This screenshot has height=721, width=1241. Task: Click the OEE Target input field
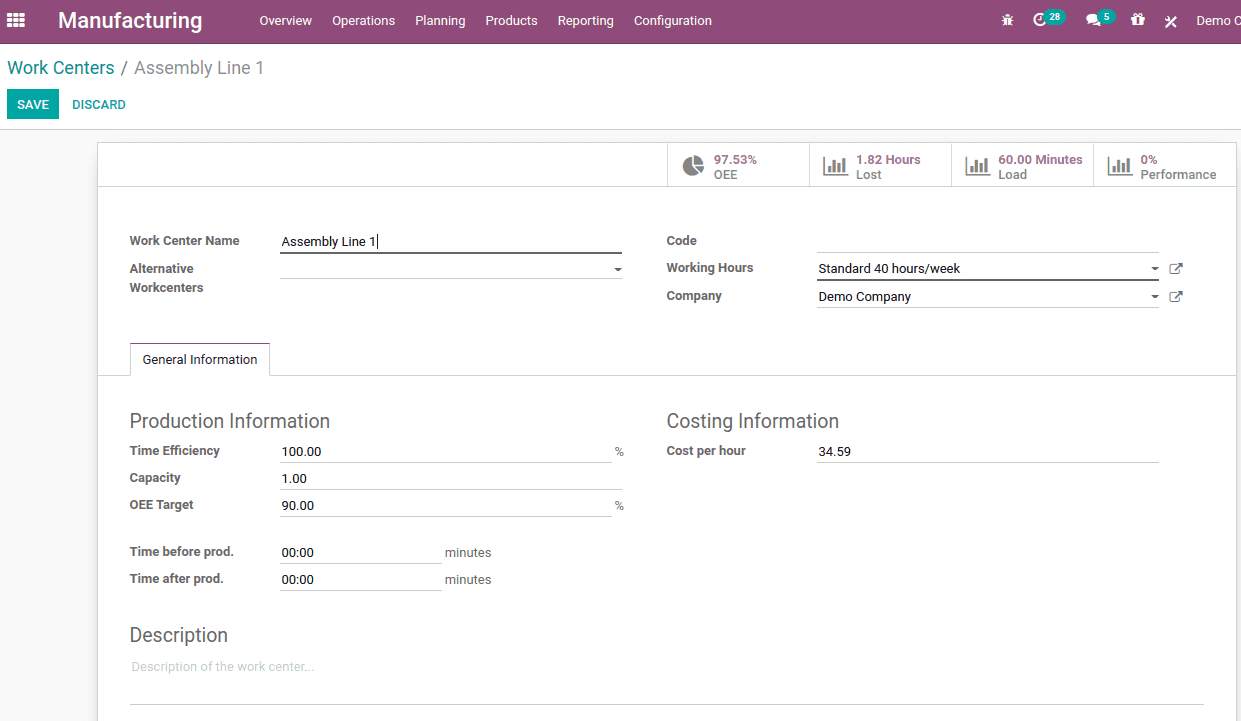point(446,506)
